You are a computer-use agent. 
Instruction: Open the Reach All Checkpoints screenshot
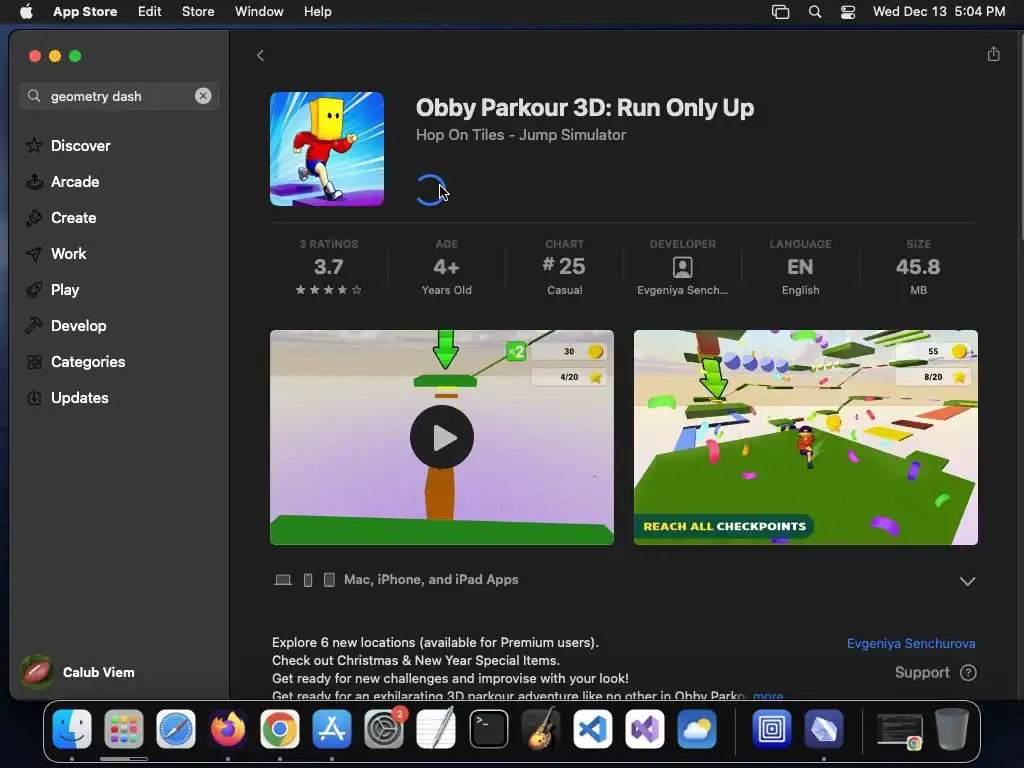click(805, 437)
